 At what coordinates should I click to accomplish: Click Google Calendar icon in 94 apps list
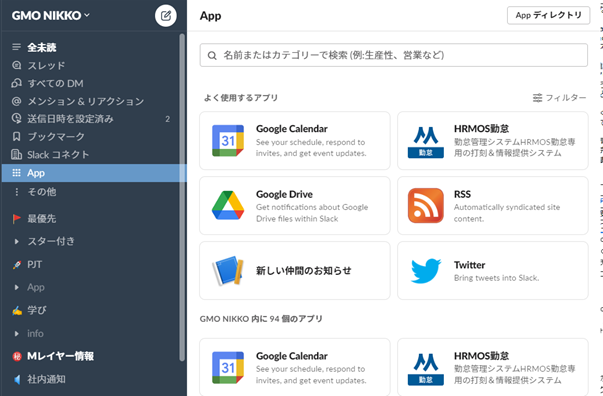[x=228, y=368]
